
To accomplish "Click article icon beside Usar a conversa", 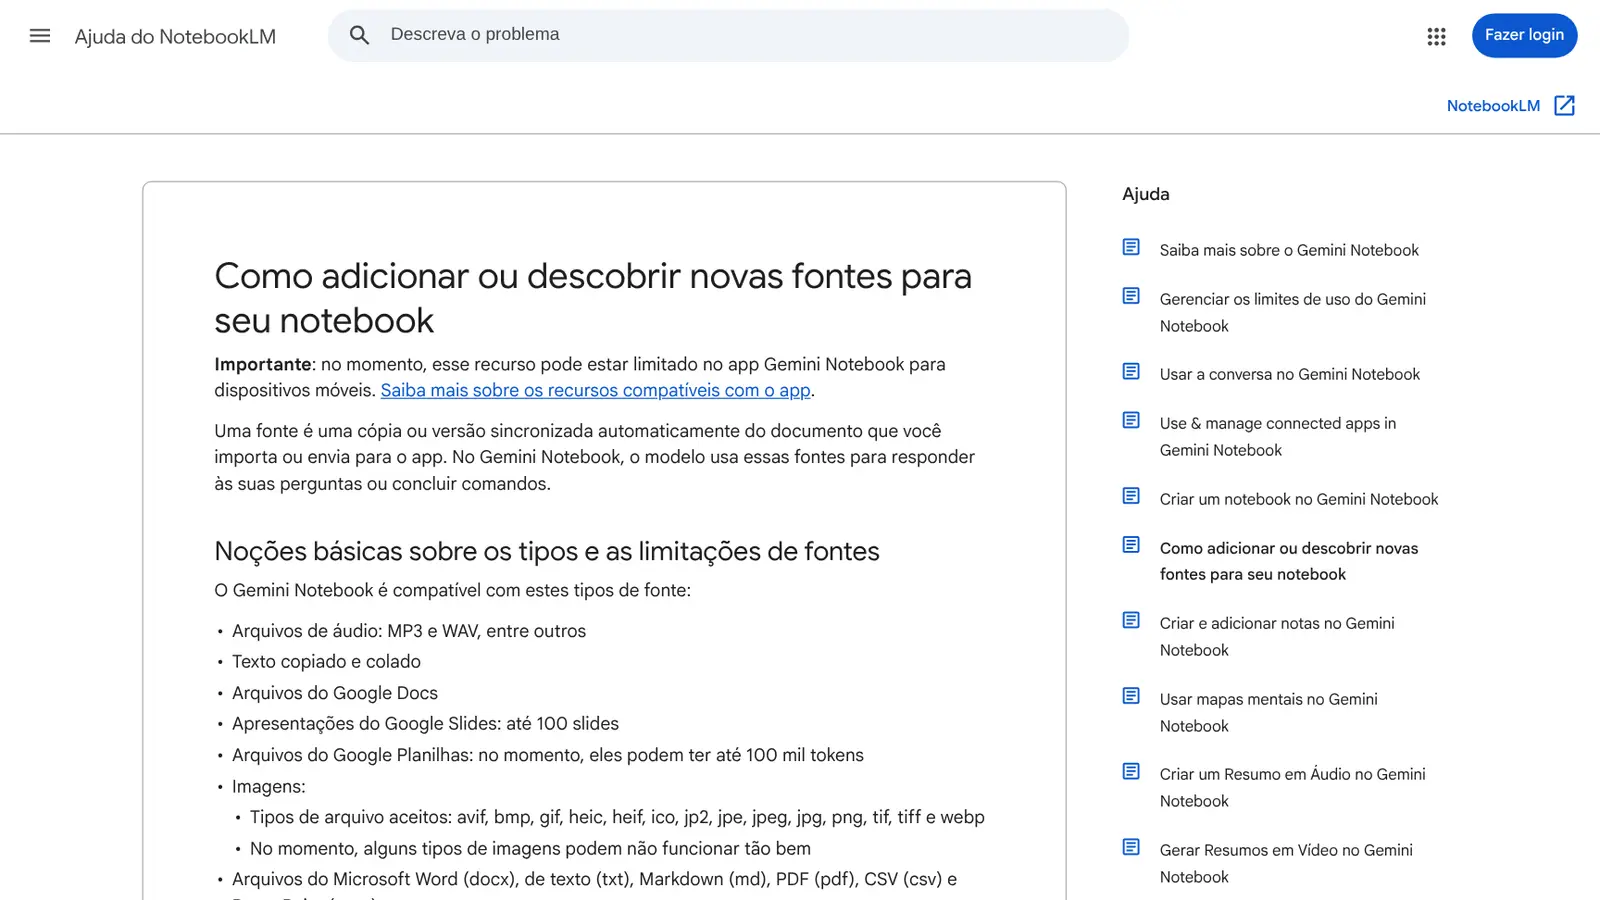I will click(x=1131, y=371).
